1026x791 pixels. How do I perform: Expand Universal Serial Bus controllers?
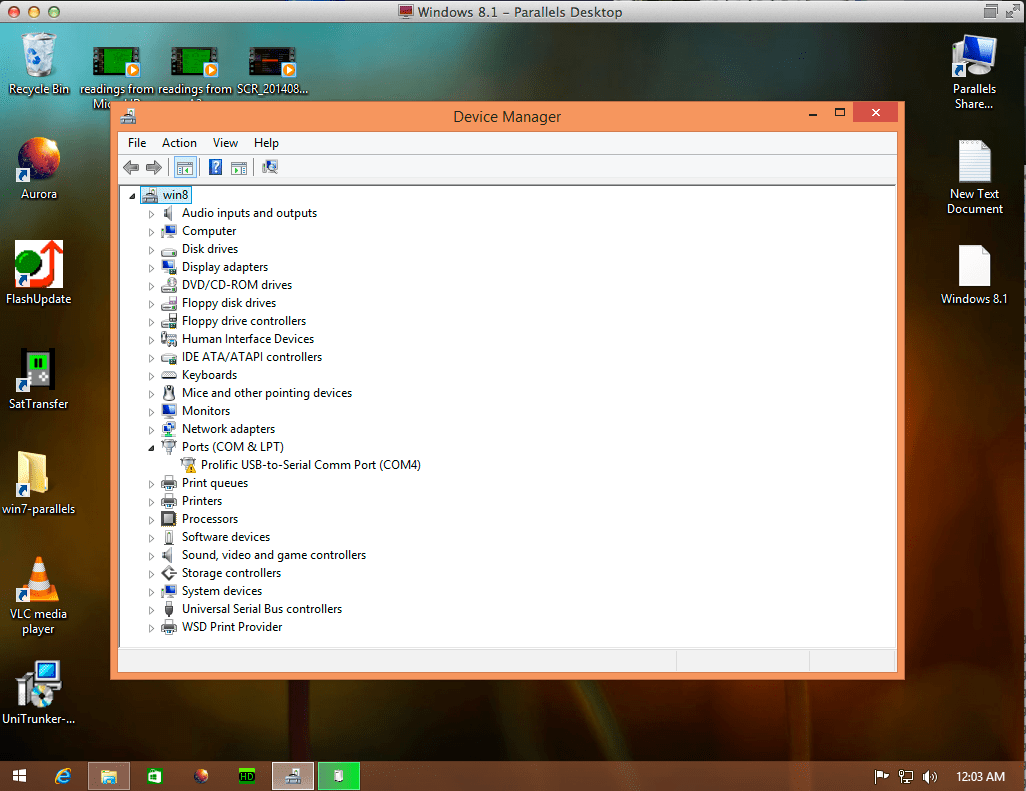pos(151,610)
